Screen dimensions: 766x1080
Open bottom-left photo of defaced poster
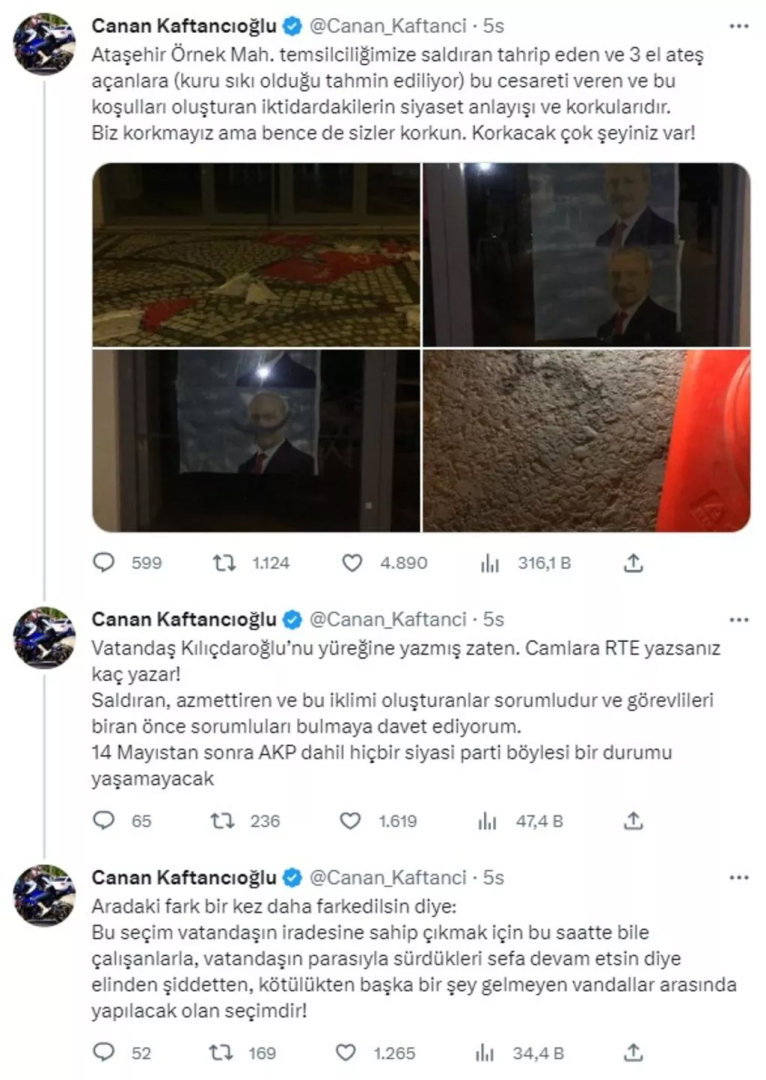tap(256, 441)
